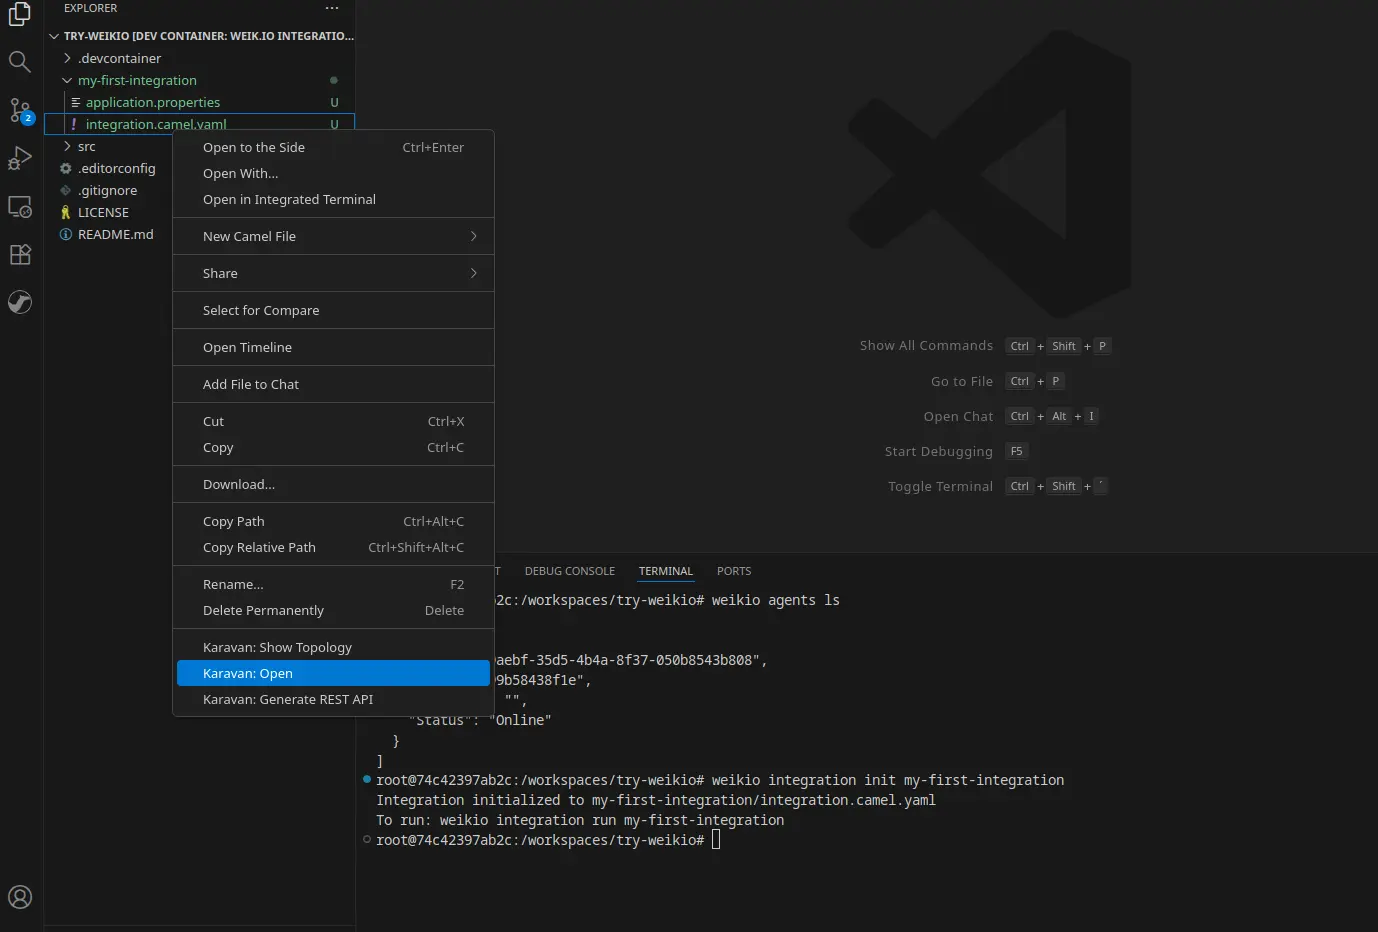Image resolution: width=1378 pixels, height=932 pixels.
Task: Expand the src folder
Action: tap(86, 146)
